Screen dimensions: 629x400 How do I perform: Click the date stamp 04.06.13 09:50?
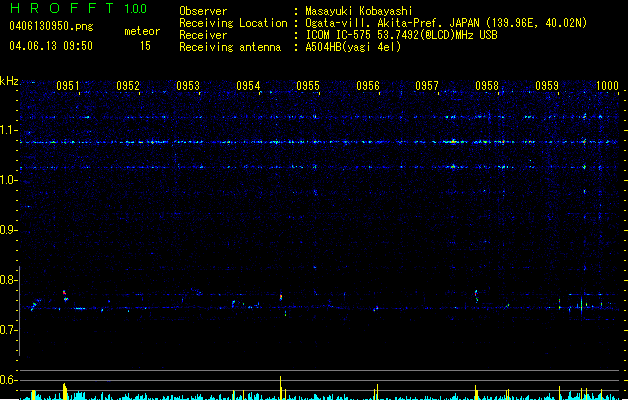click(51, 46)
